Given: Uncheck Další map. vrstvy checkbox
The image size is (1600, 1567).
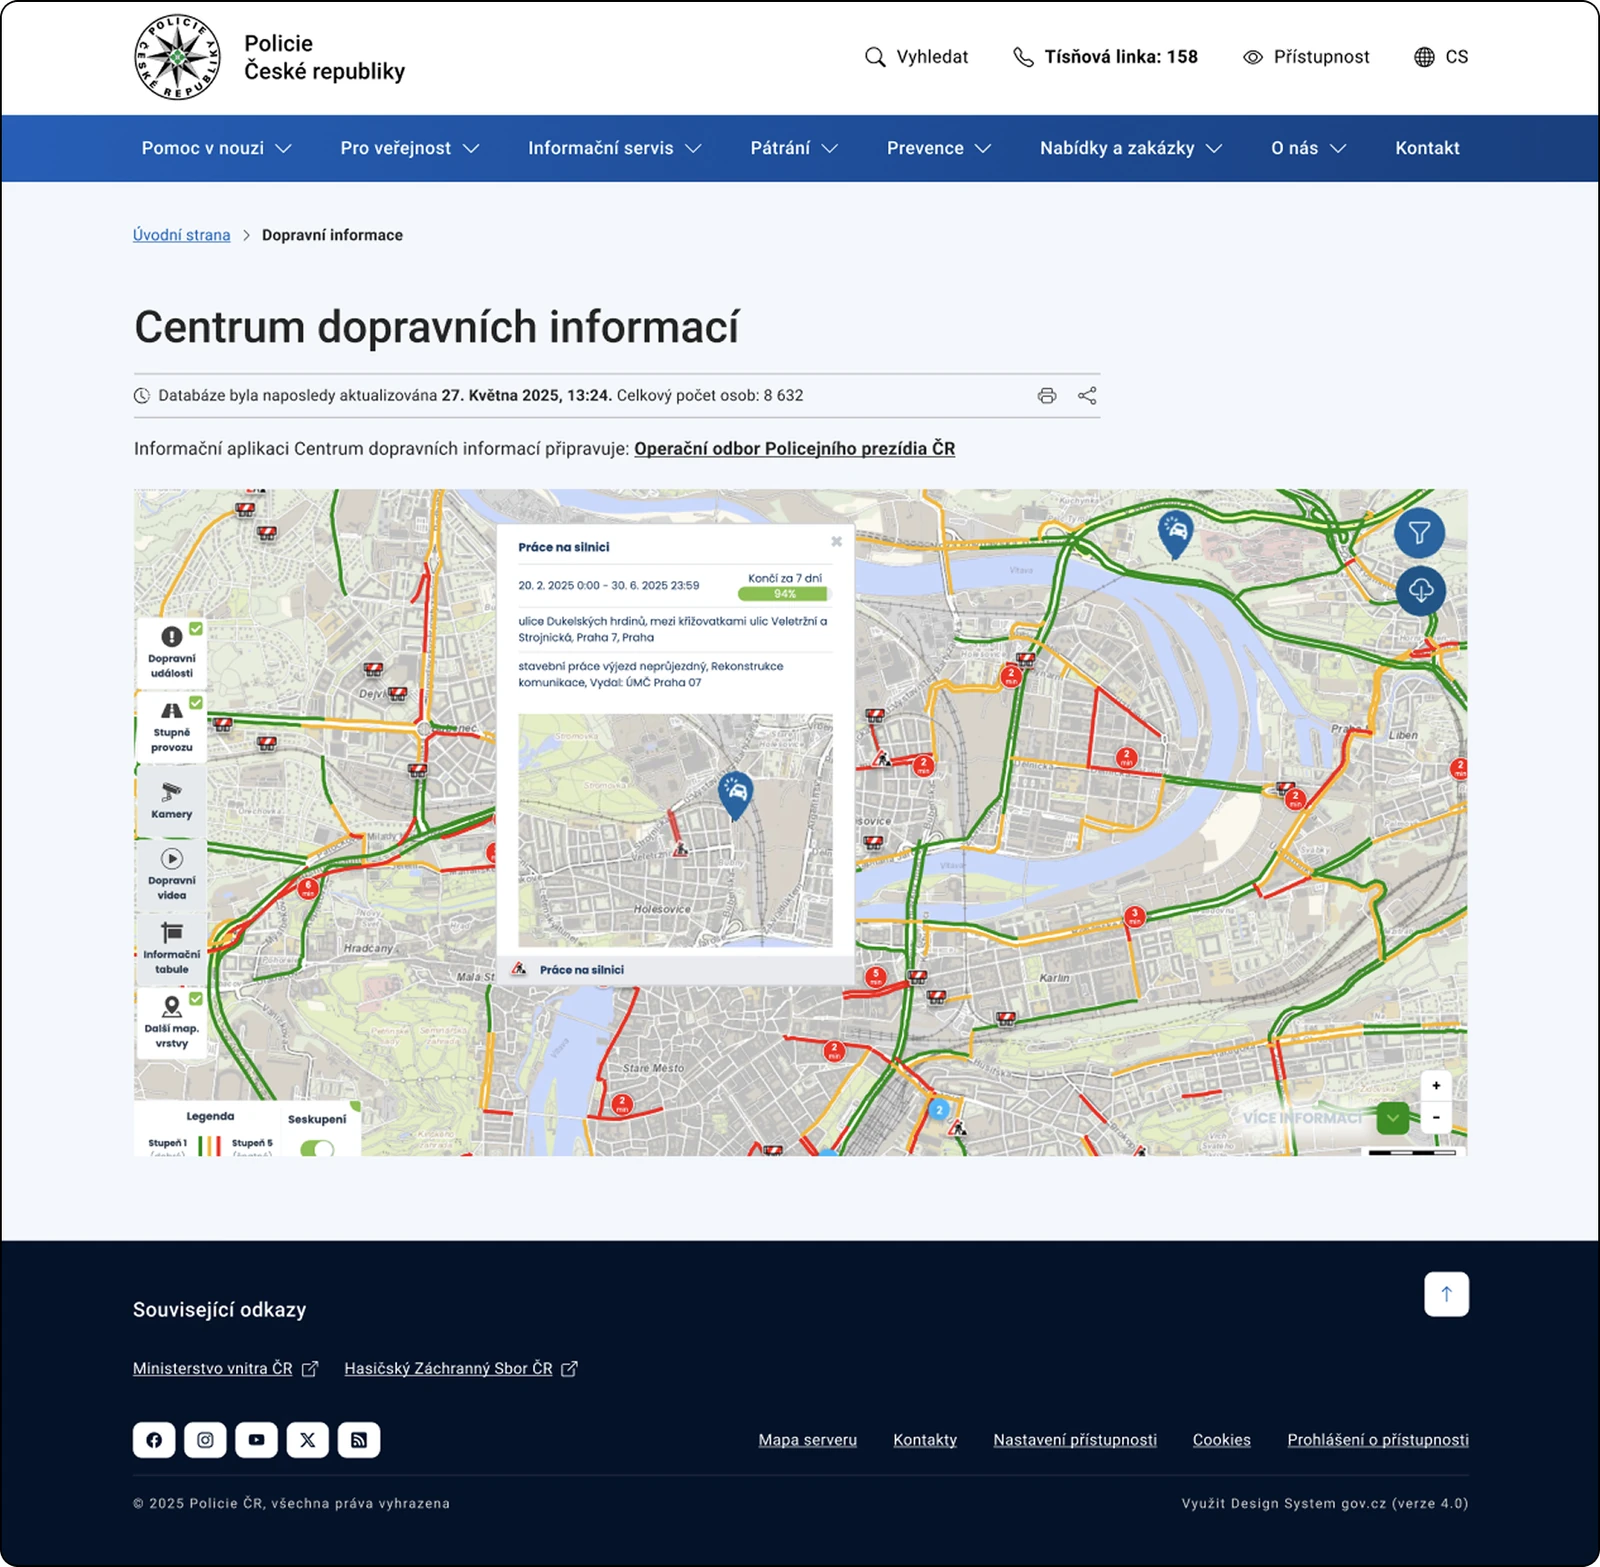Looking at the screenshot, I should (x=196, y=999).
